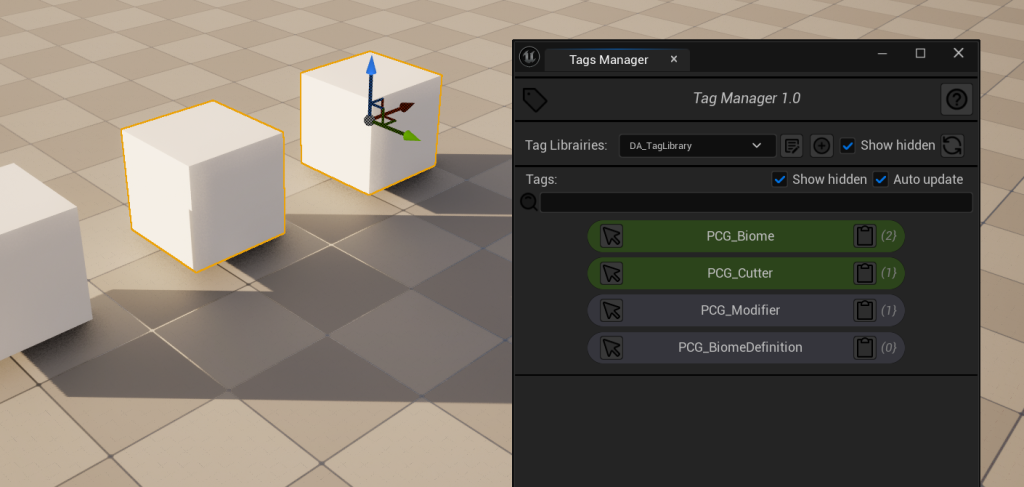Open the DA_TagLibrary dropdown
1024x487 pixels.
point(696,145)
